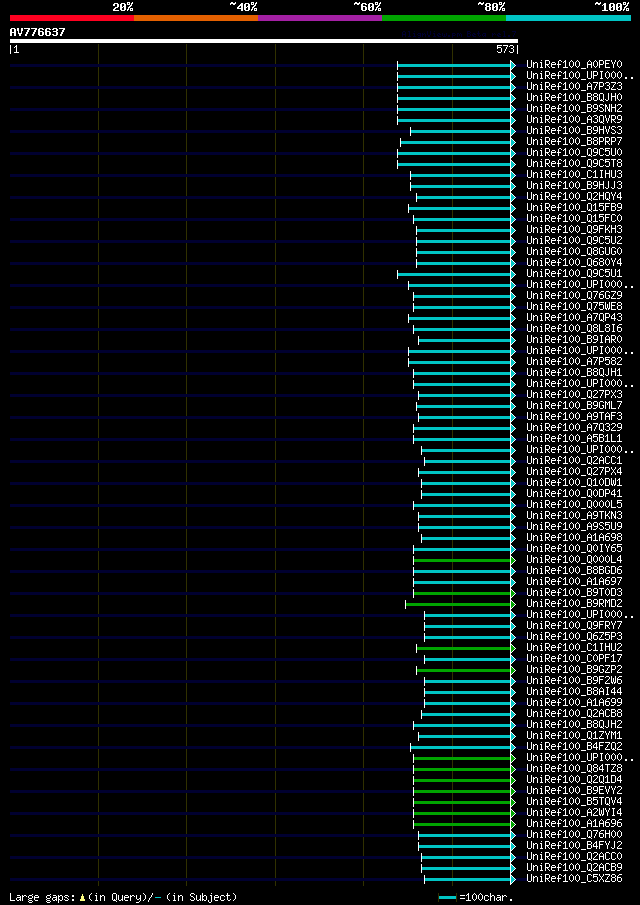The width and height of the screenshot is (640, 905).
Task: Select the UniRef100_Q9C5U0 label
Action: (x=574, y=152)
